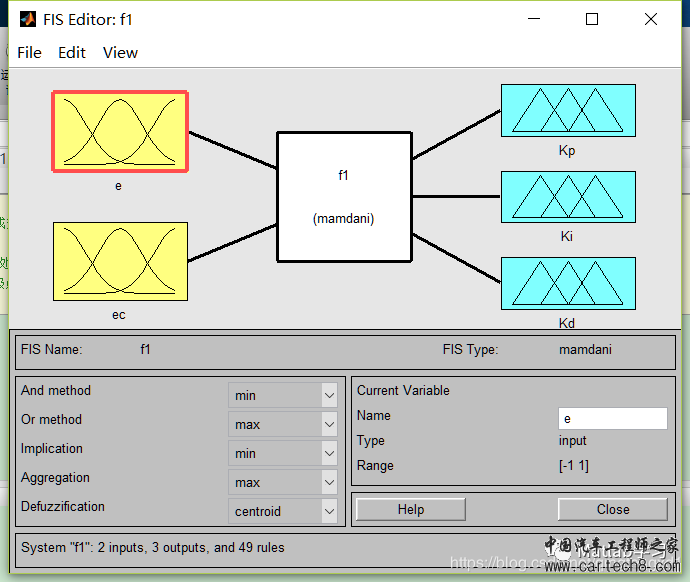The height and width of the screenshot is (582, 690).
Task: Open the File menu
Action: point(29,53)
